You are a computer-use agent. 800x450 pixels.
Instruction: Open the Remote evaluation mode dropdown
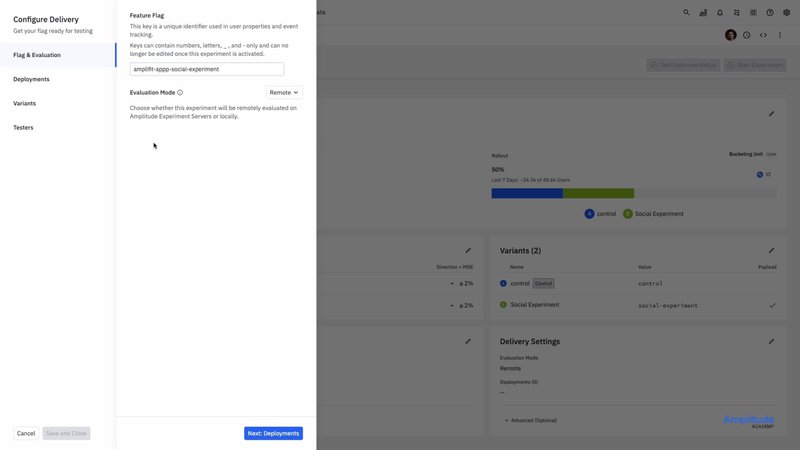coord(284,92)
